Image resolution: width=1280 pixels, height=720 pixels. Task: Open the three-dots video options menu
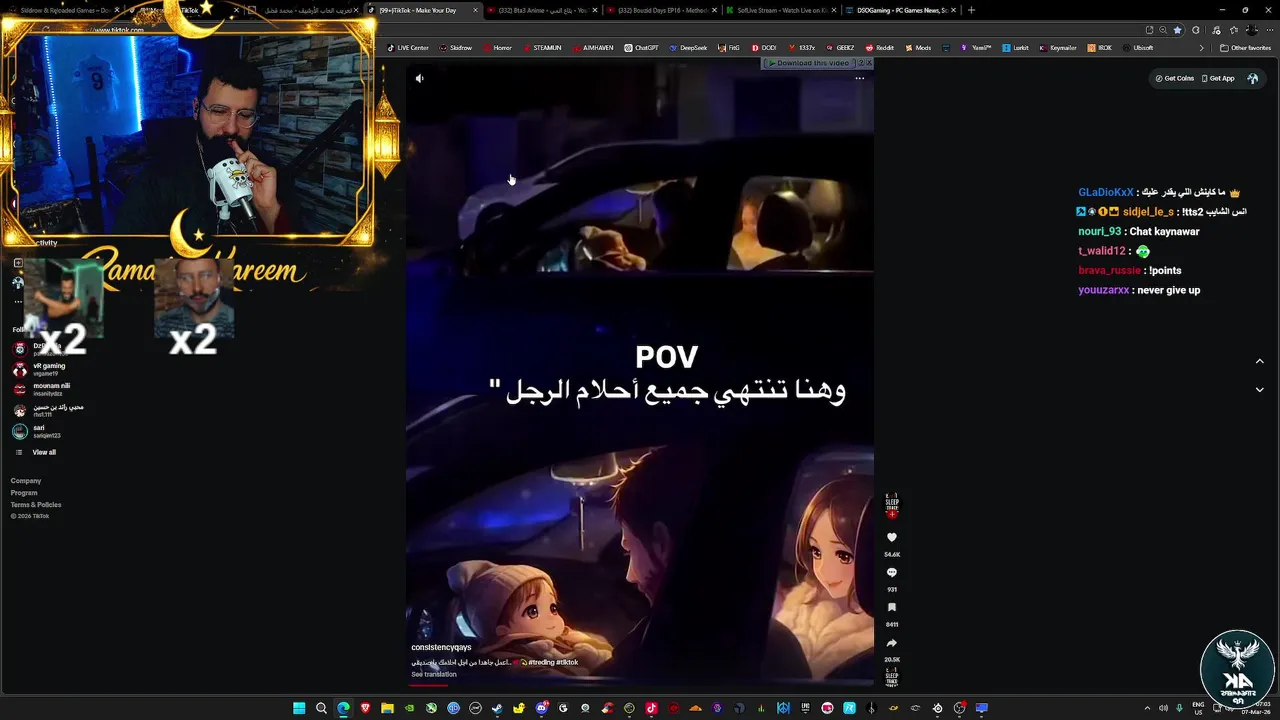pyautogui.click(x=859, y=78)
